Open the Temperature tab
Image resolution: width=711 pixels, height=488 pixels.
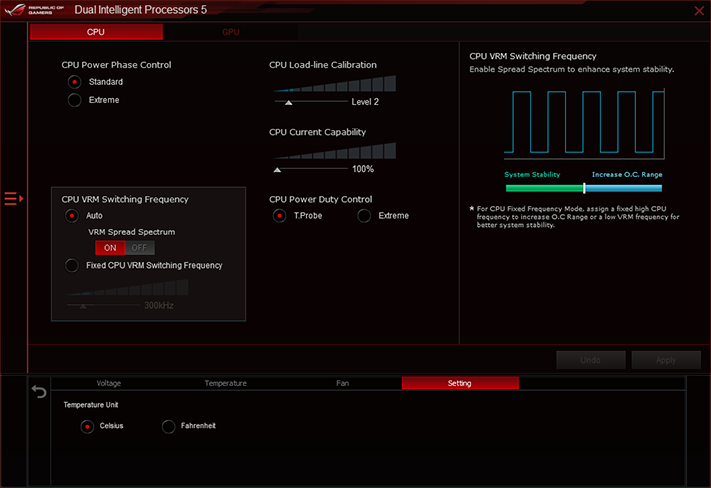tap(225, 383)
